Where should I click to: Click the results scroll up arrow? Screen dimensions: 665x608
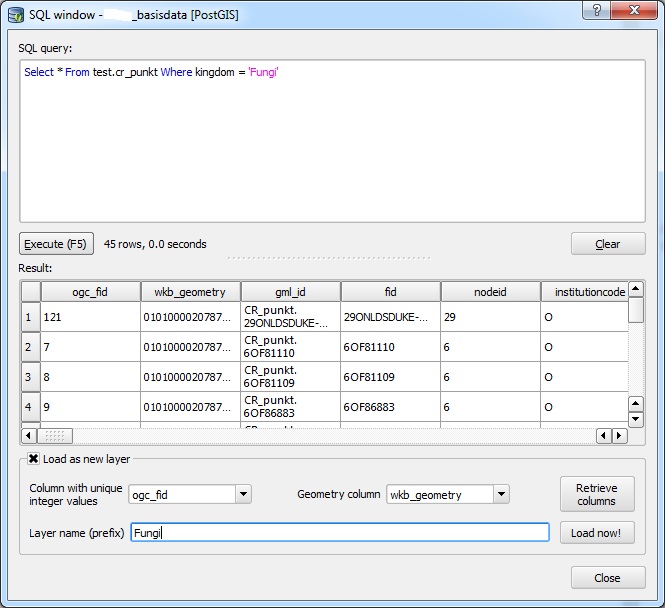[636, 289]
